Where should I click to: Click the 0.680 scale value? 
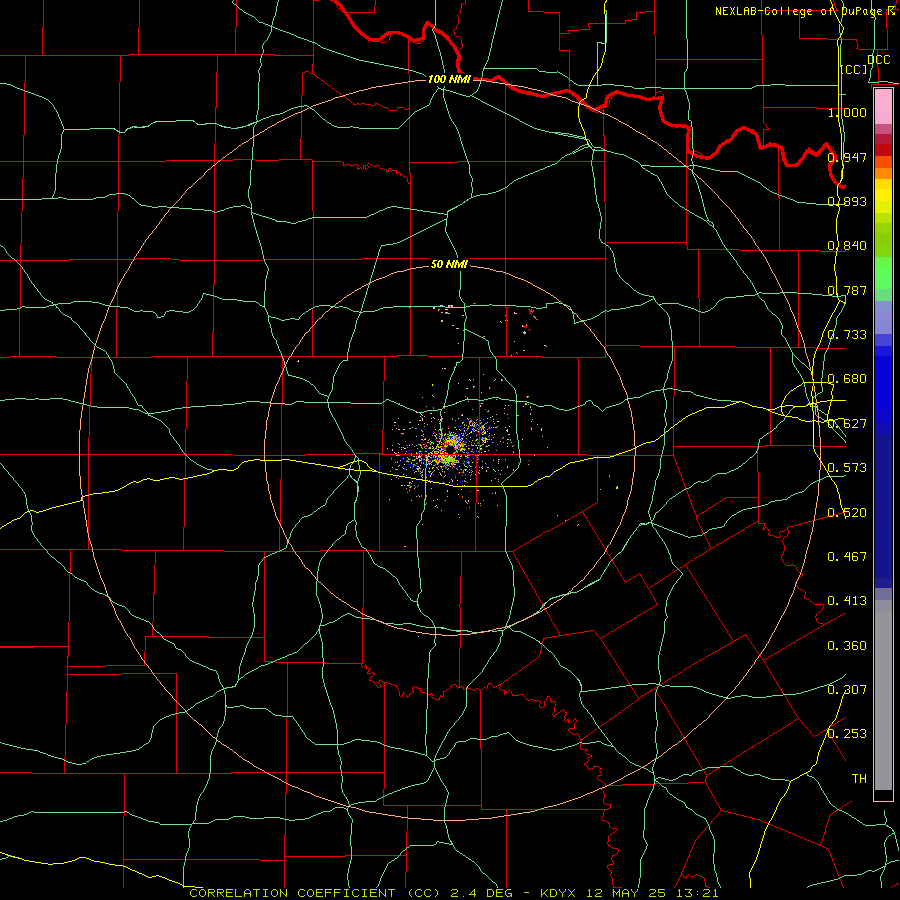pyautogui.click(x=847, y=379)
